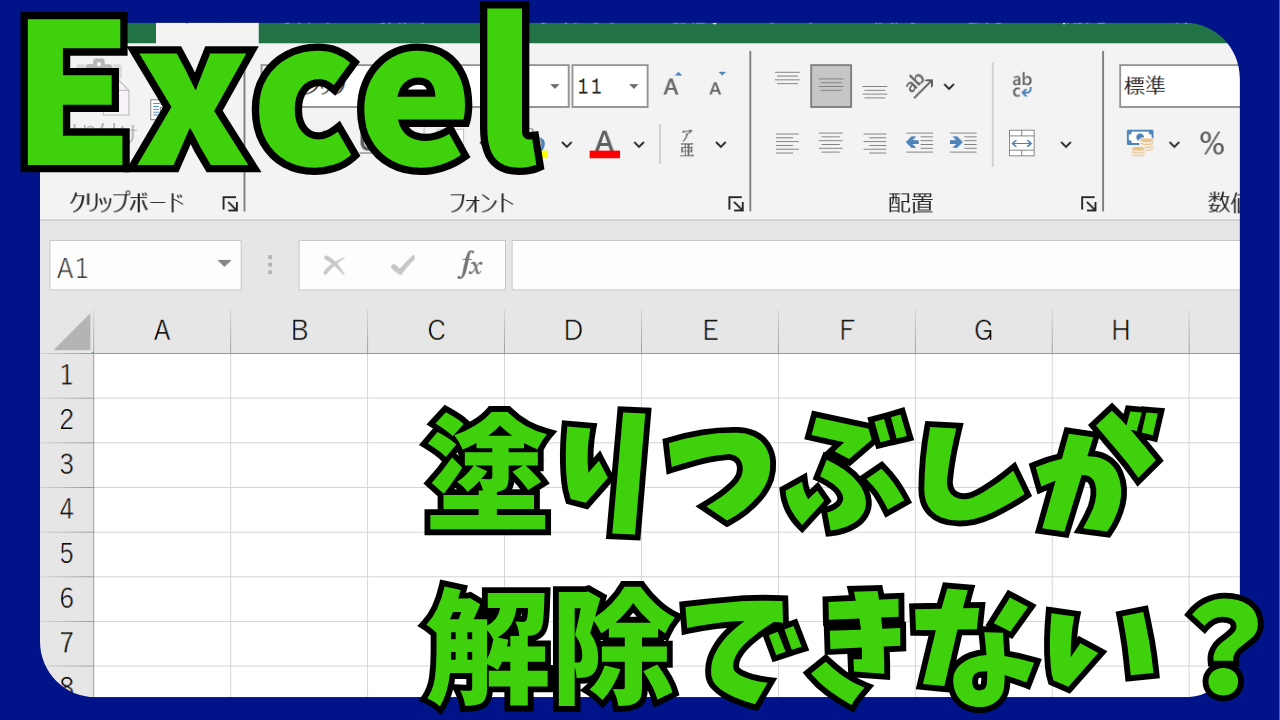Select column G header
Viewport: 1280px width, 720px height.
pyautogui.click(x=984, y=331)
